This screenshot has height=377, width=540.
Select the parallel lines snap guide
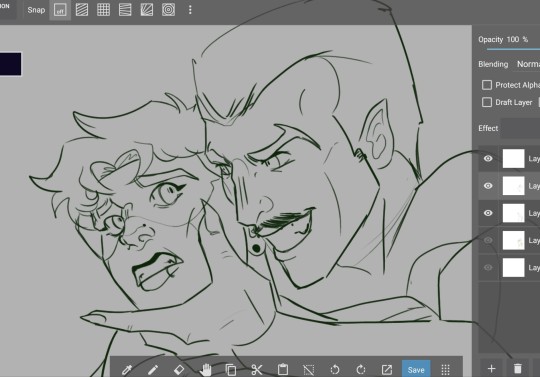82,10
